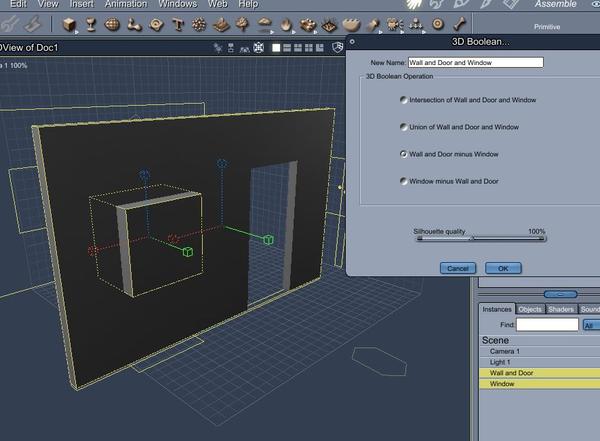This screenshot has height=441, width=600.
Task: Insert a text object with the T tool
Action: click(178, 24)
